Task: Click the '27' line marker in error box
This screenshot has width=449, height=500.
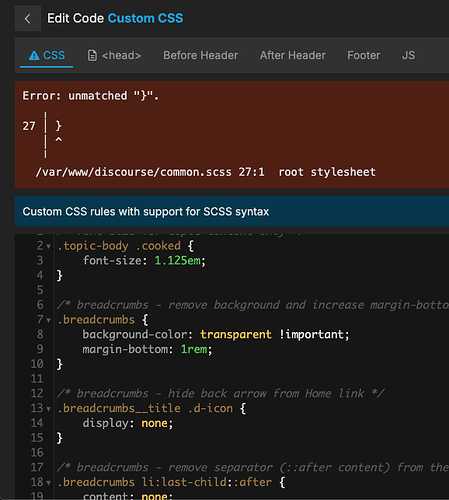Action: tap(29, 126)
